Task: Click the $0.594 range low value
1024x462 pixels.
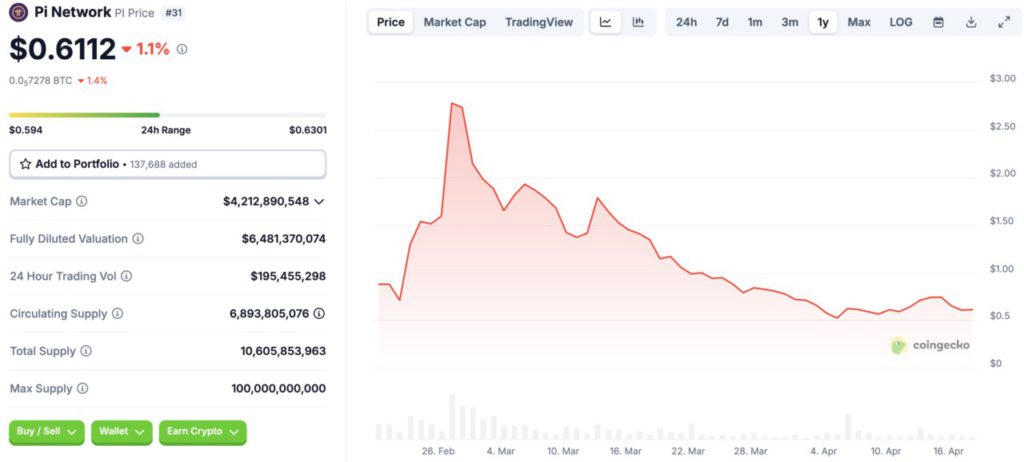Action: [x=25, y=130]
